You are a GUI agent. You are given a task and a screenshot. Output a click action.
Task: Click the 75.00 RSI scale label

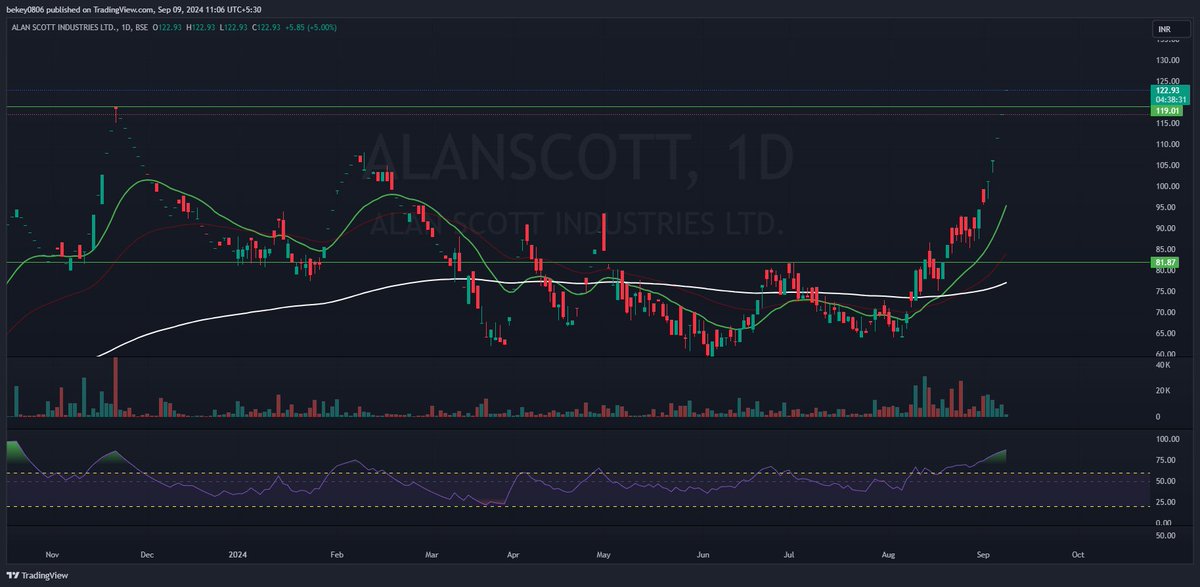point(1166,460)
